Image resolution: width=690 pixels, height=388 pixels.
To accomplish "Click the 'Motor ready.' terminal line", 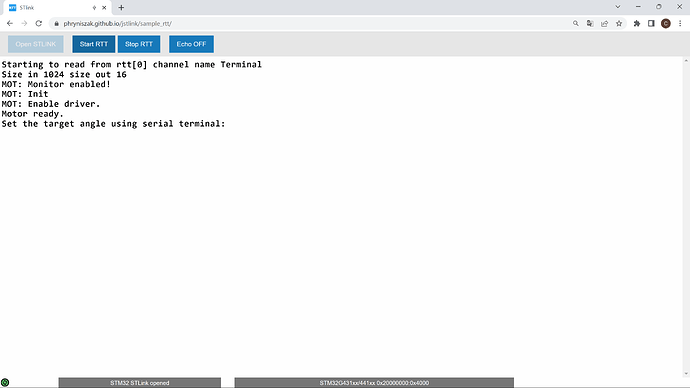I will click(x=33, y=114).
